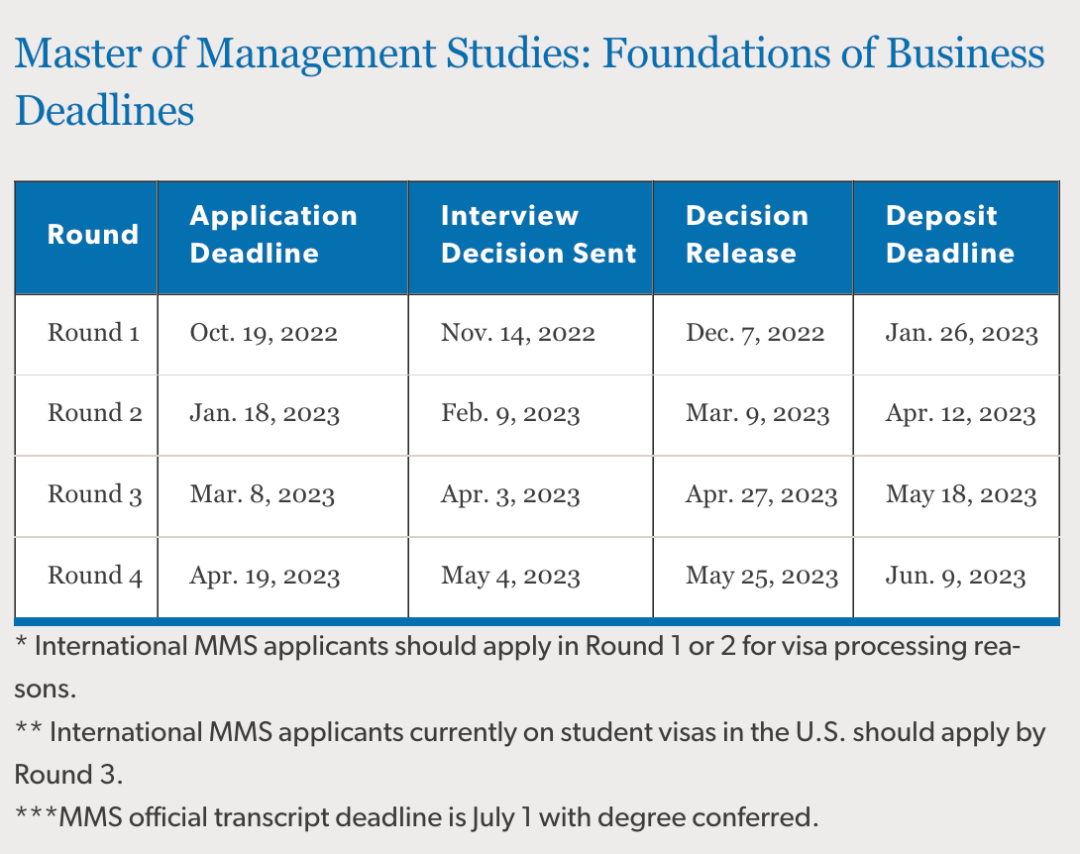Screen dimensions: 1080x854
Task: Click the Oct. 19, 2022 application deadline
Action: pos(264,333)
